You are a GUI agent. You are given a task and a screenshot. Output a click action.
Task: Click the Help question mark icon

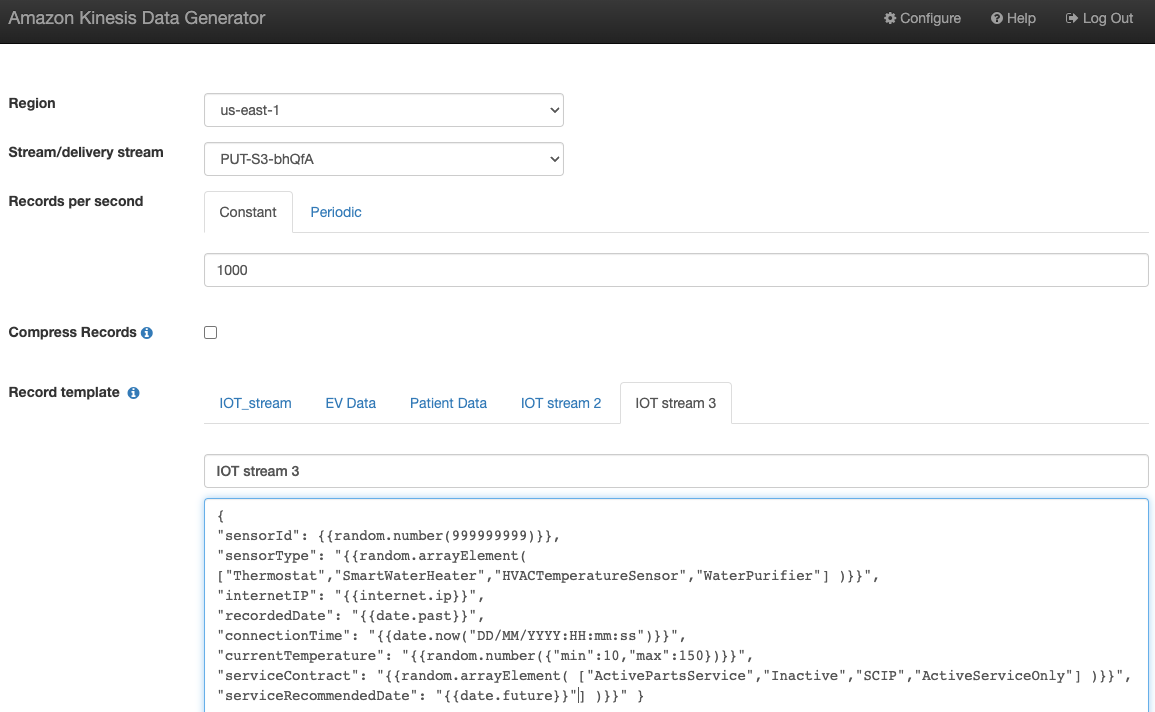(x=997, y=18)
